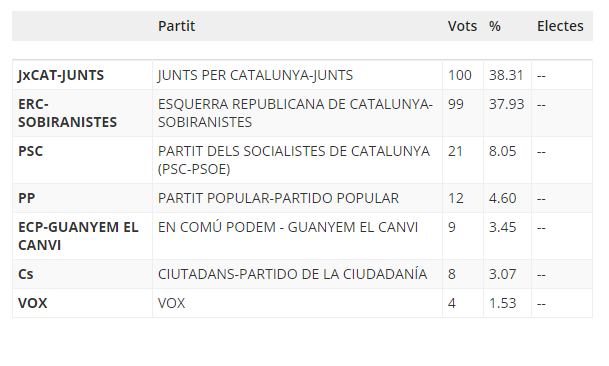Click the Cs party abbreviation
The image size is (609, 366).
click(26, 274)
